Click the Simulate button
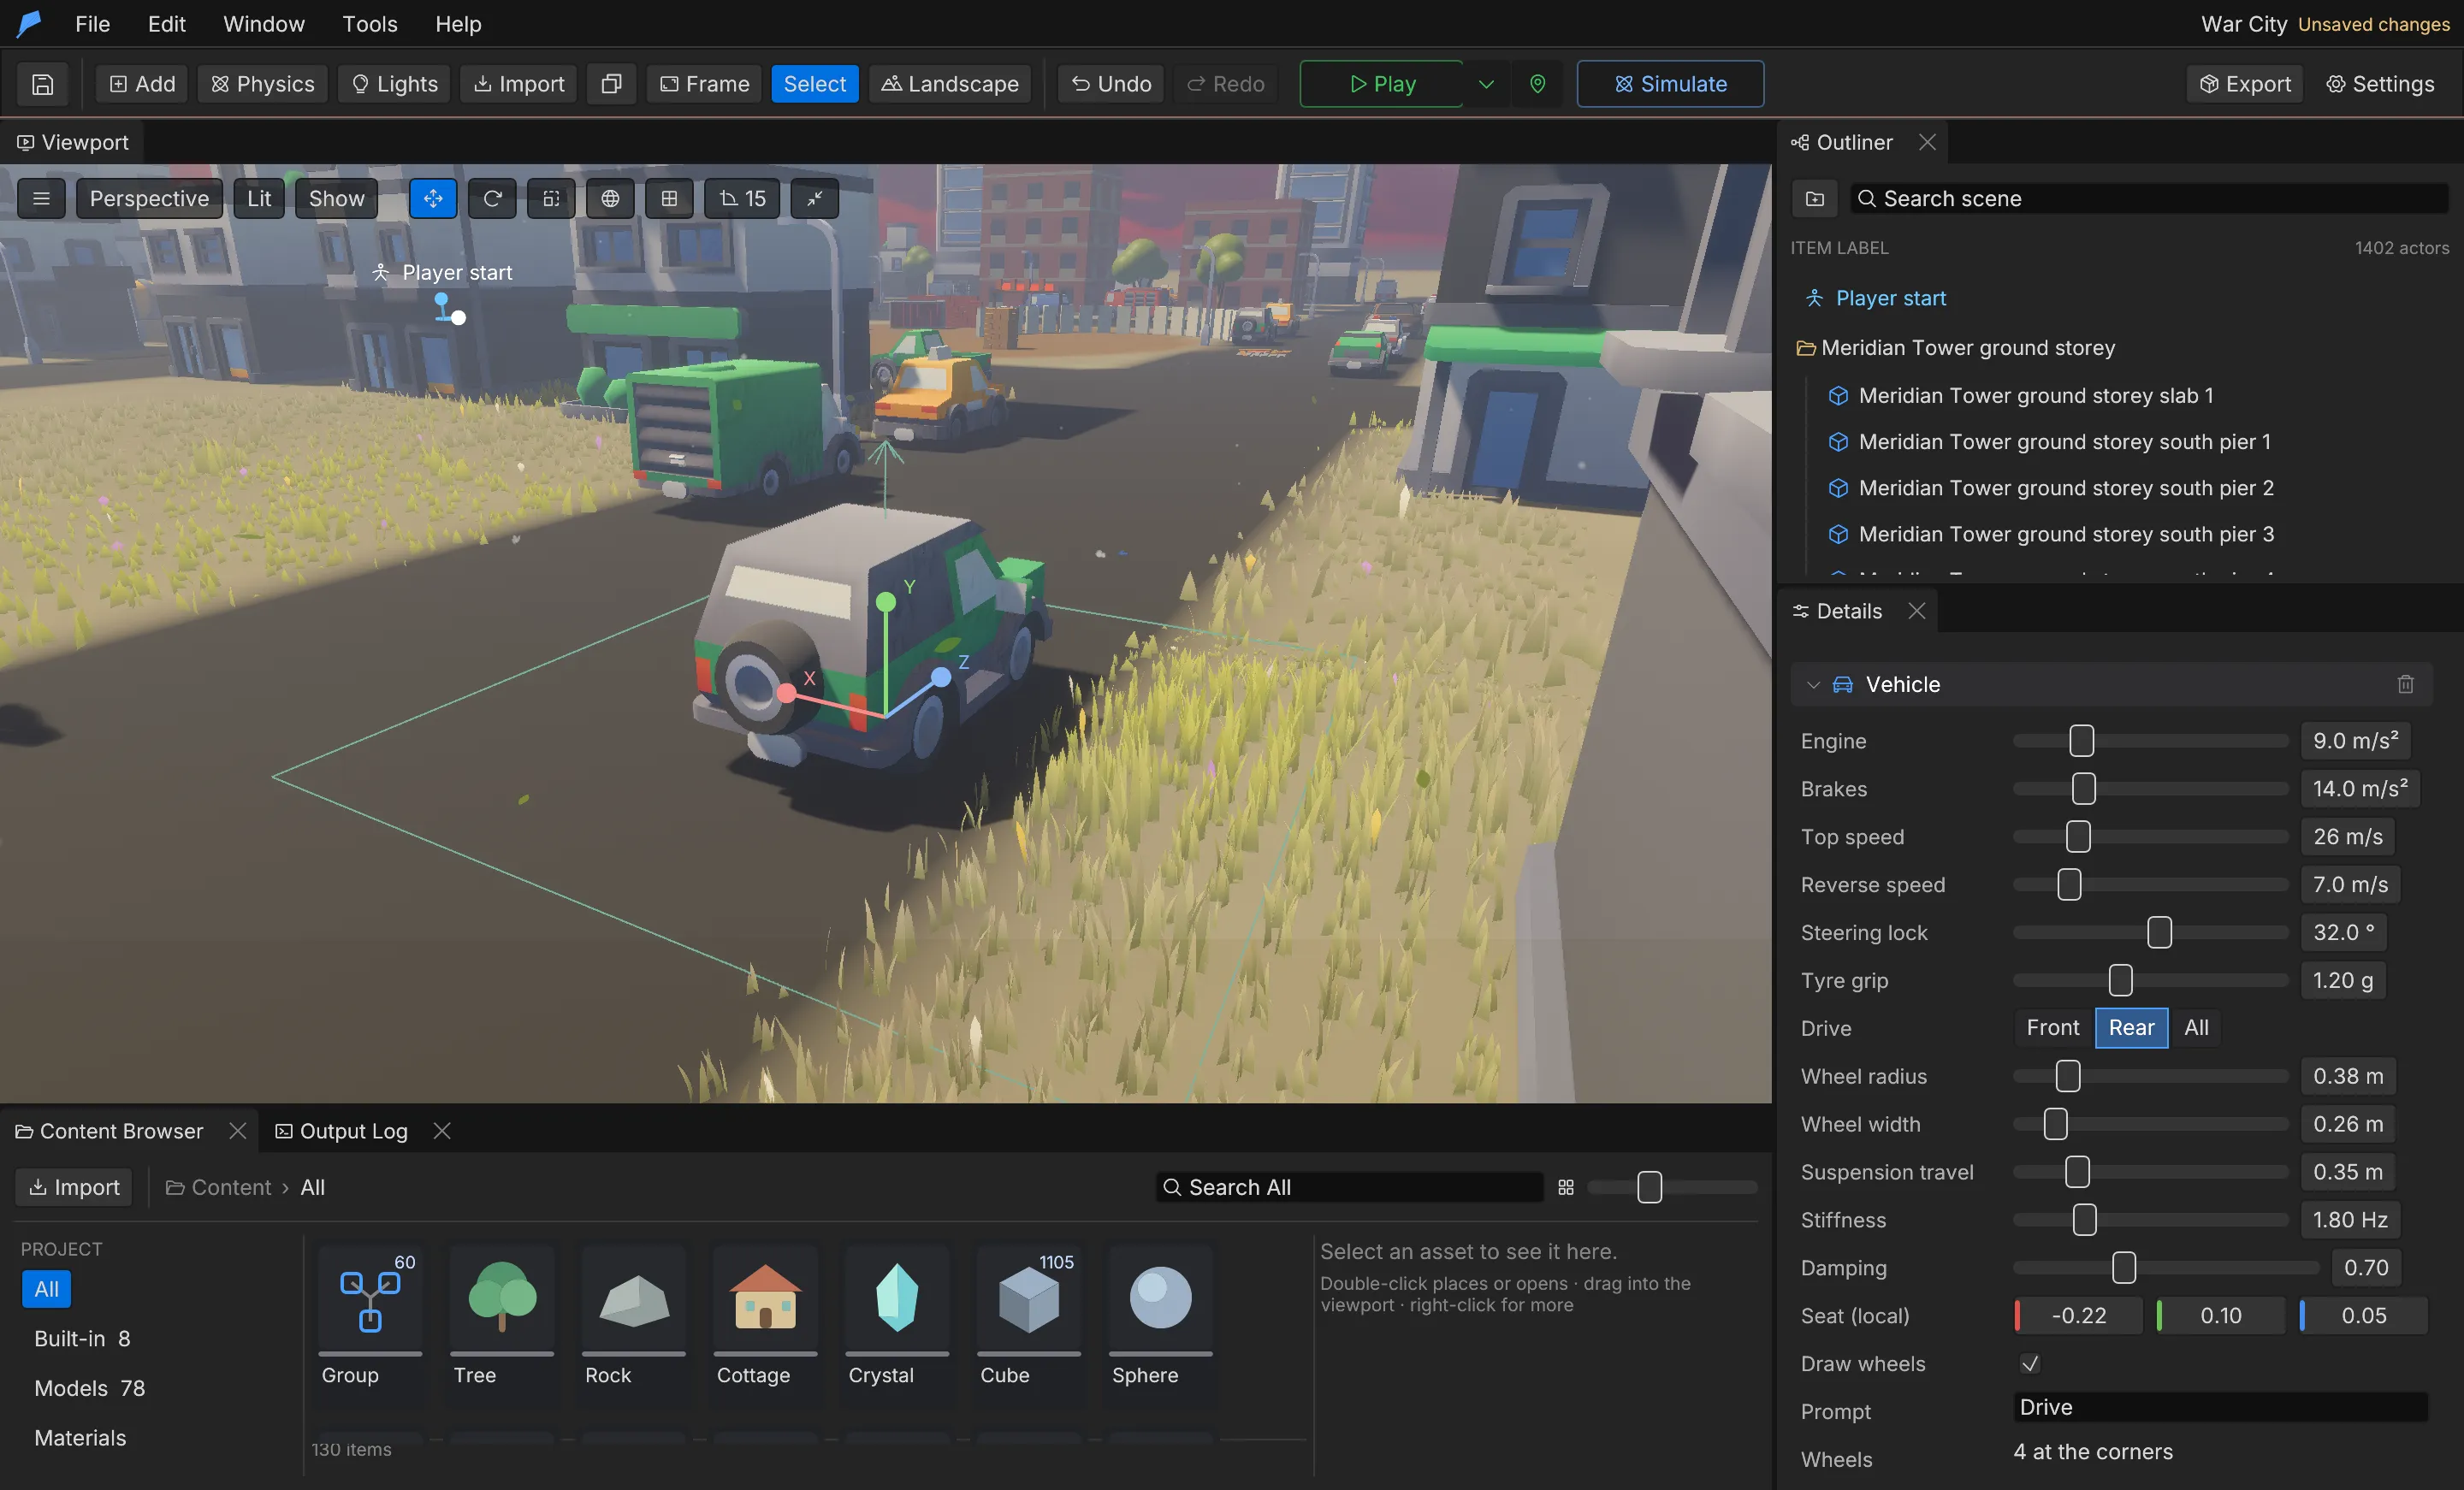 1670,84
